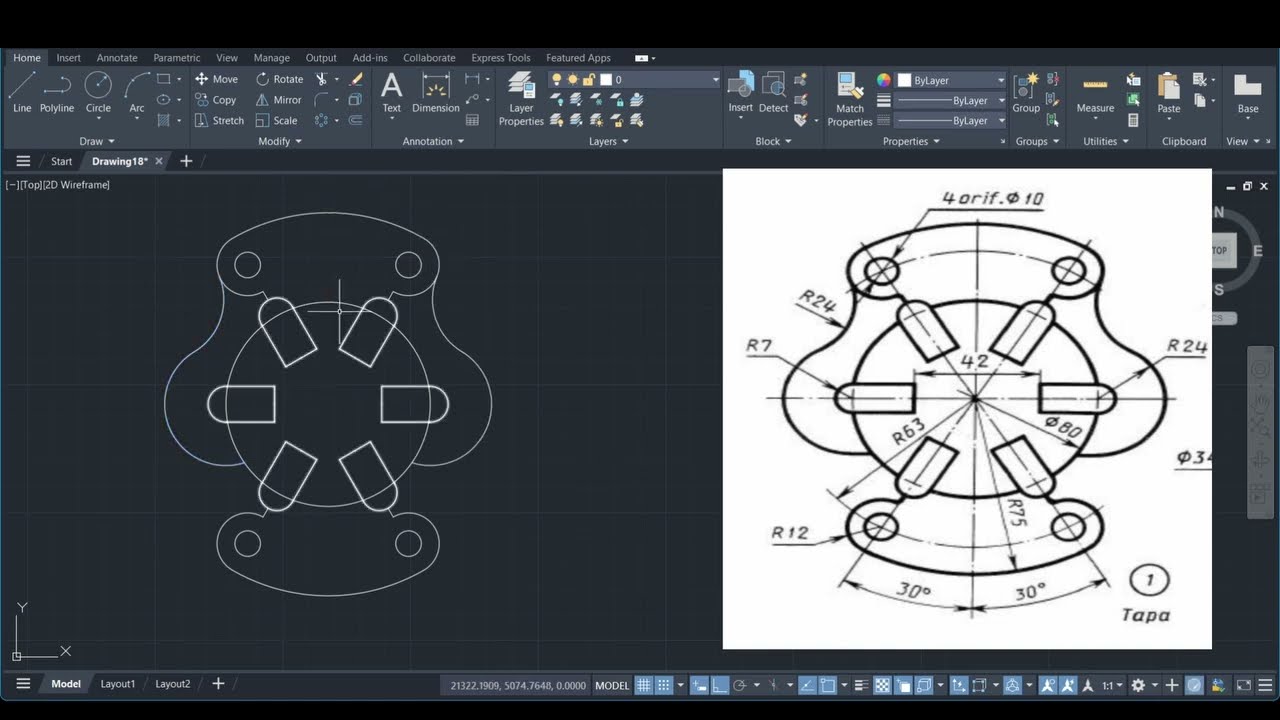Screen dimensions: 1280x720
Task: Open the file tabs hamburger menu
Action: [x=23, y=161]
